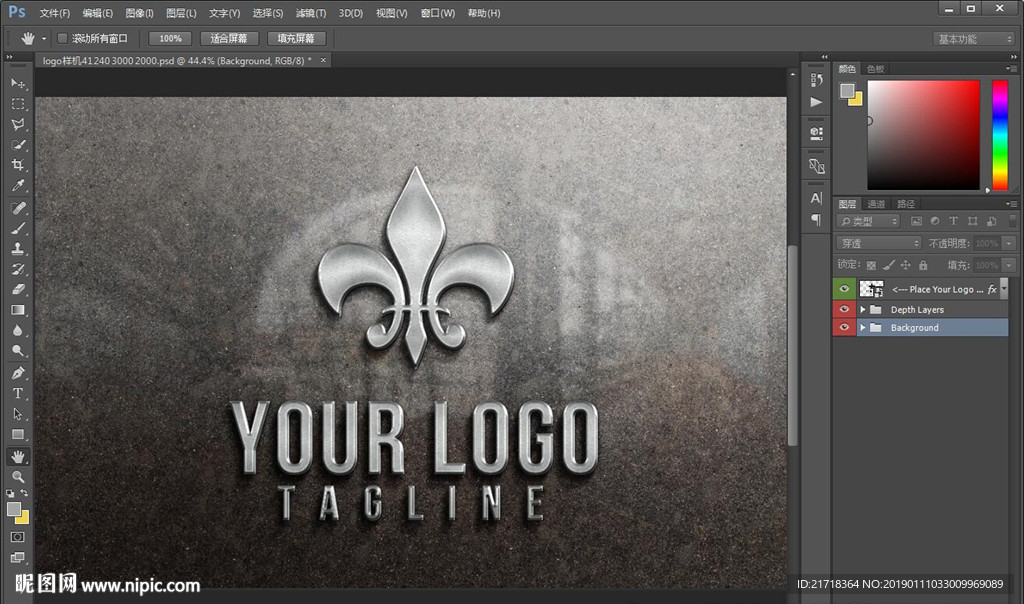1024x604 pixels.
Task: Select the Zoom magnifier tool
Action: click(18, 477)
